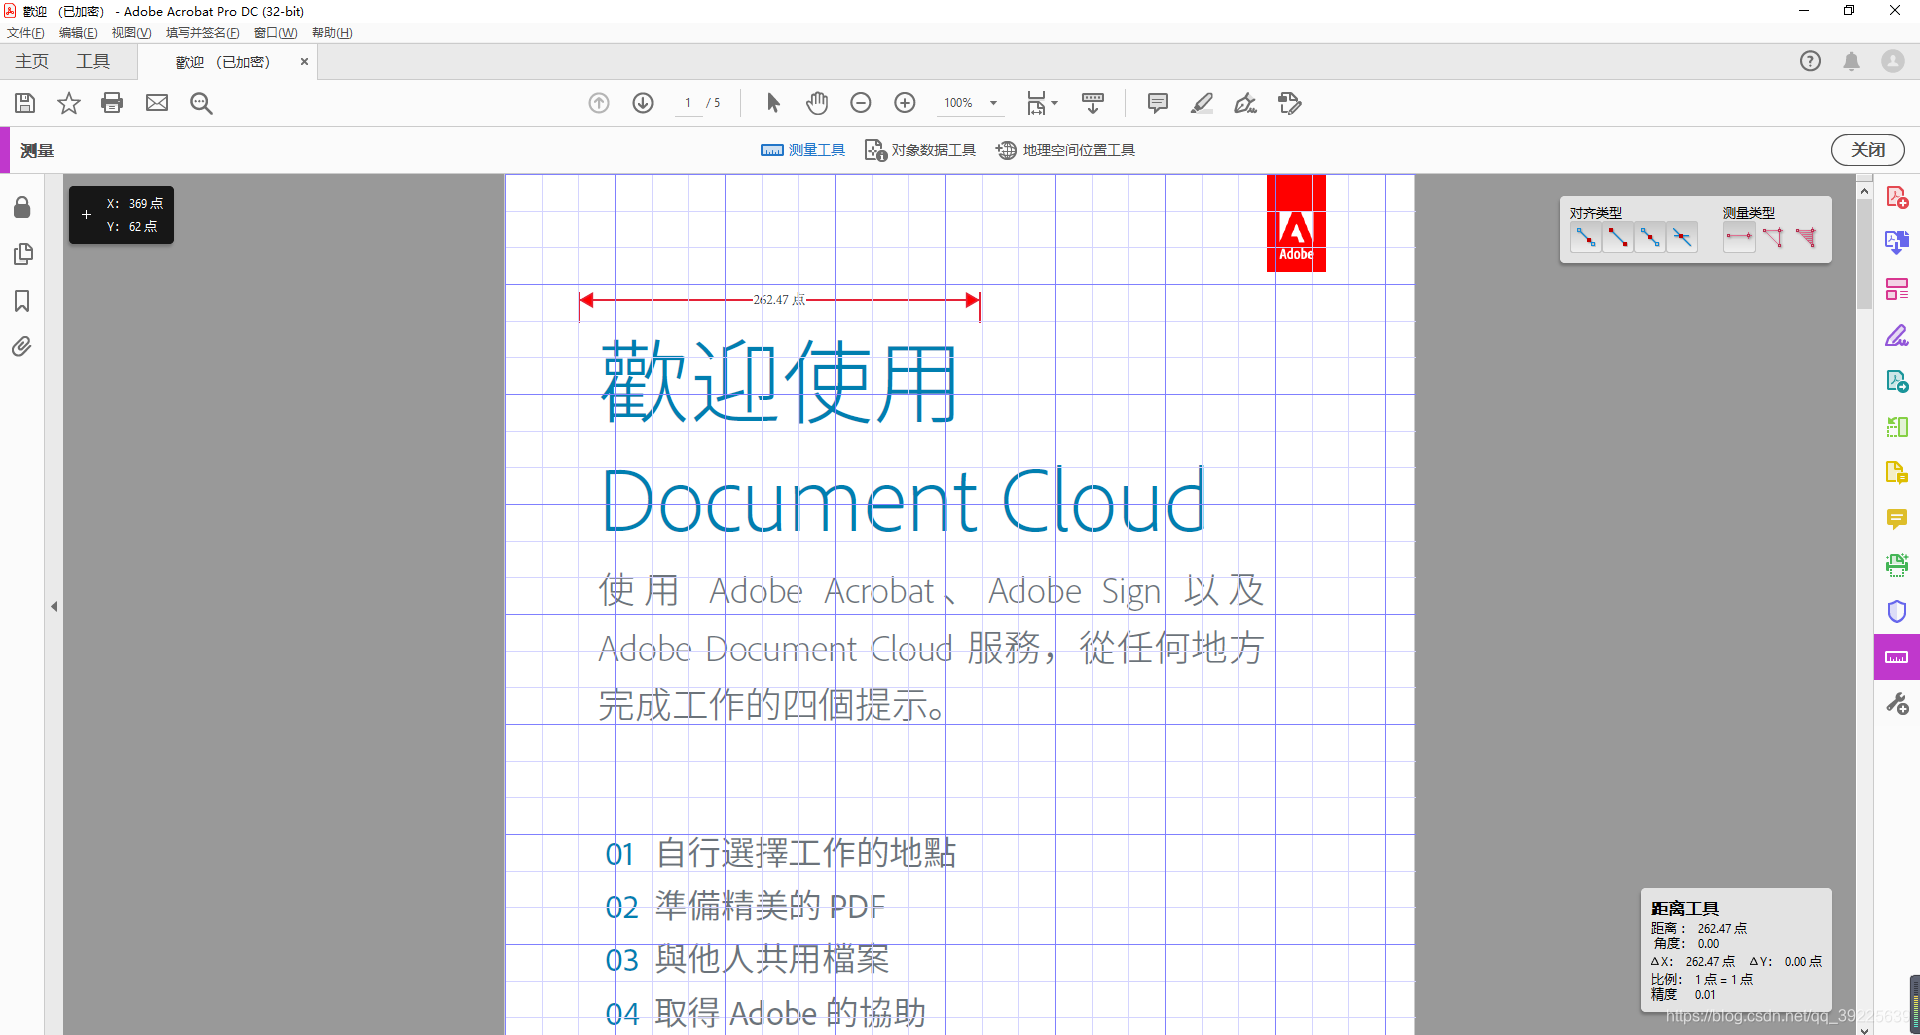Screen dimensions: 1920x1035
Task: Open notifications bell icon
Action: tap(1851, 61)
